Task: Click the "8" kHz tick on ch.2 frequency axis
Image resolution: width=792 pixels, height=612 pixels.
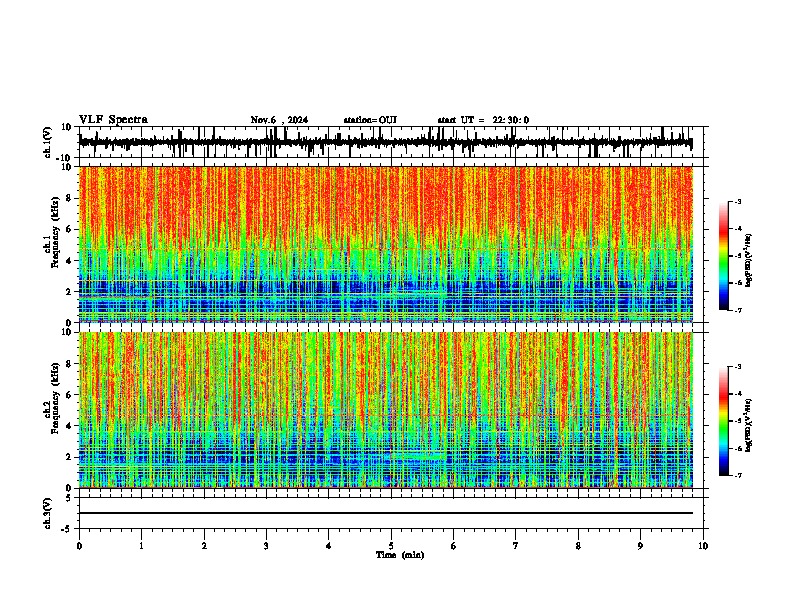Action: click(x=70, y=364)
